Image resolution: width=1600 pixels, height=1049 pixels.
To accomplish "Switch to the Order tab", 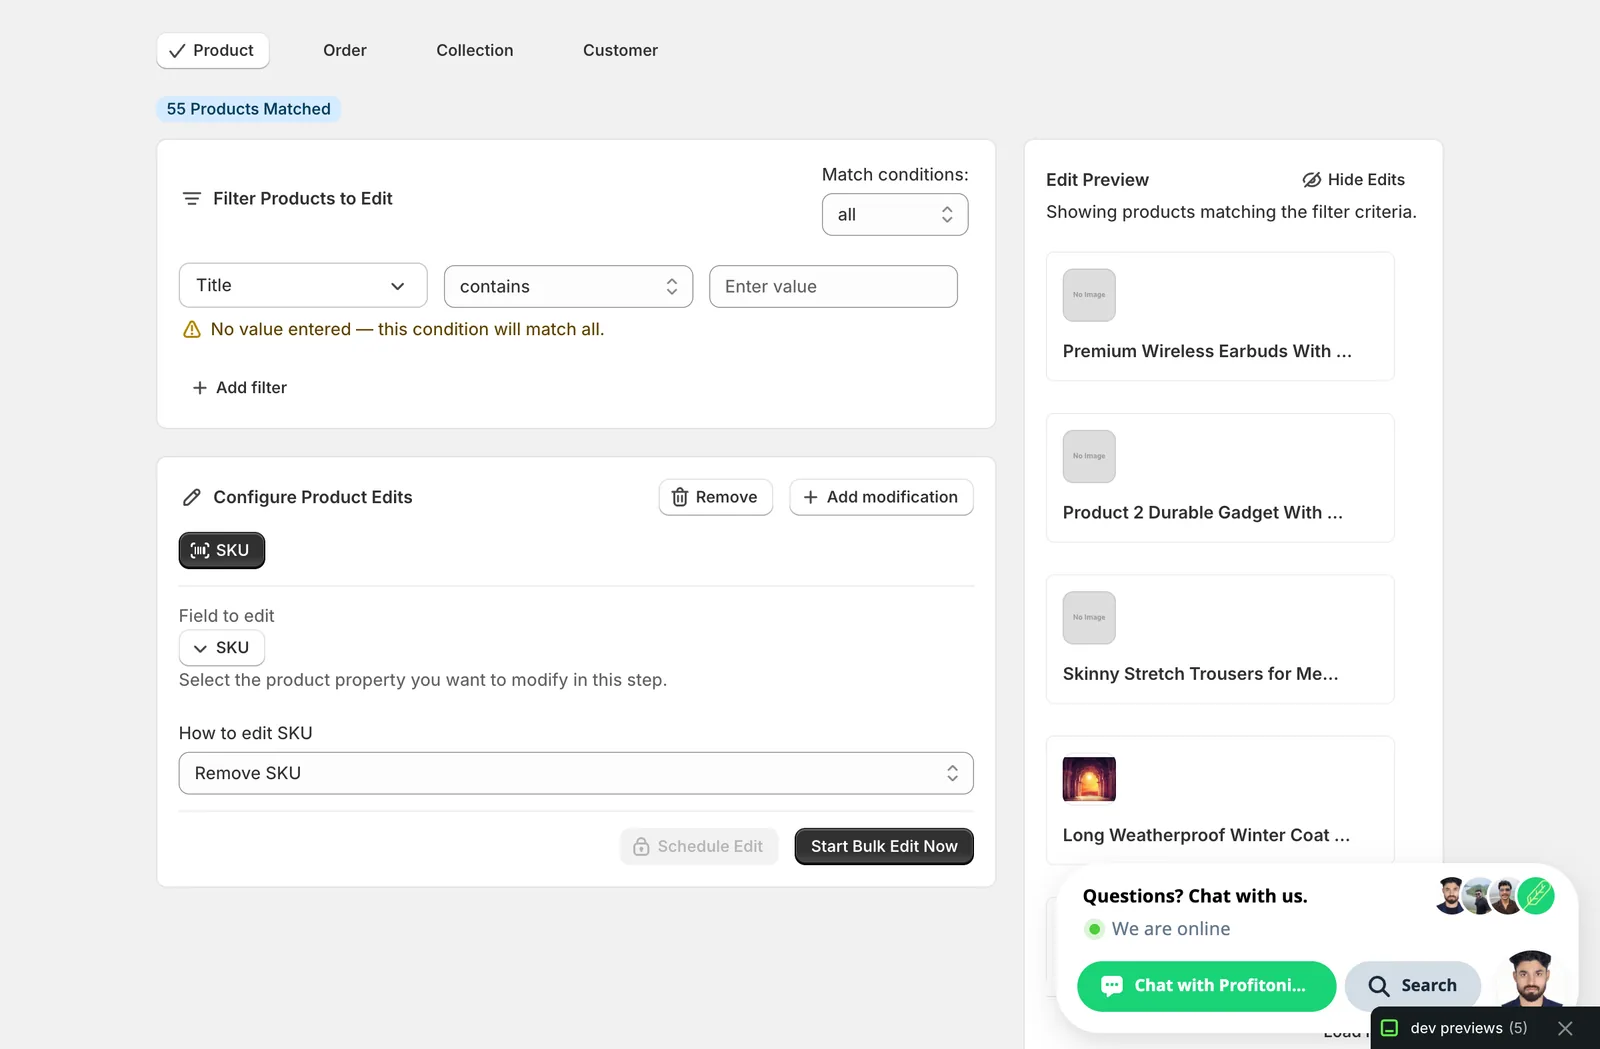I will point(345,51).
